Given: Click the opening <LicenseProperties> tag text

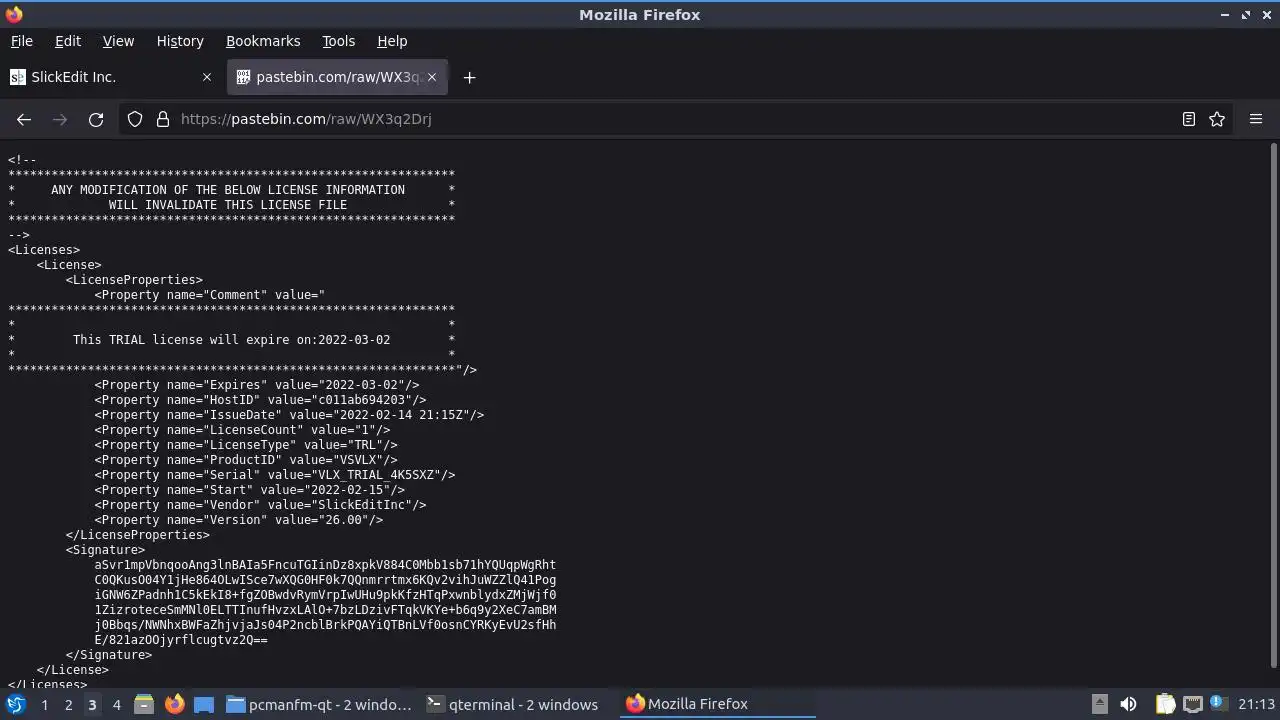Looking at the screenshot, I should 134,280.
